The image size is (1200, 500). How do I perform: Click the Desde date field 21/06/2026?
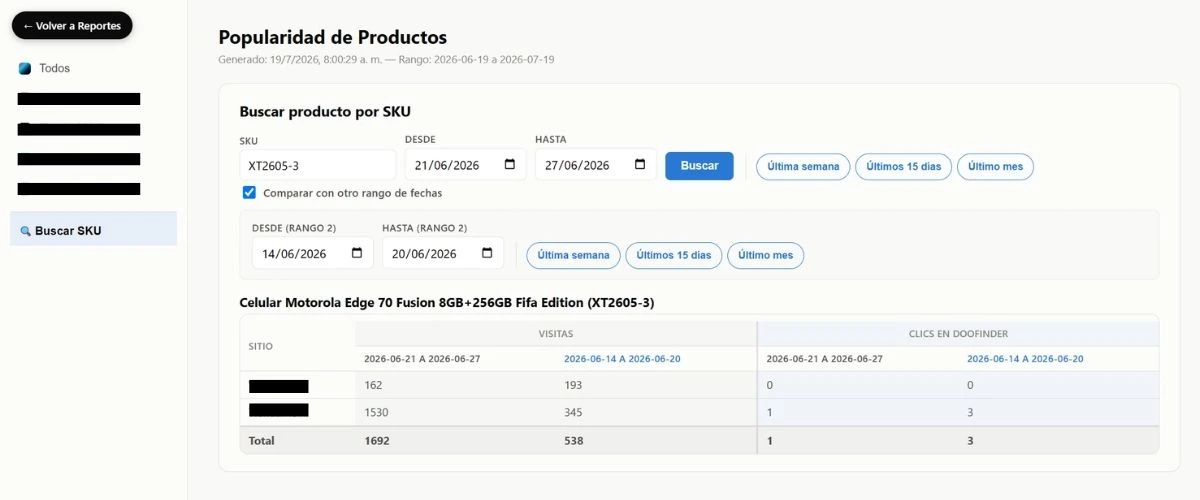[465, 165]
